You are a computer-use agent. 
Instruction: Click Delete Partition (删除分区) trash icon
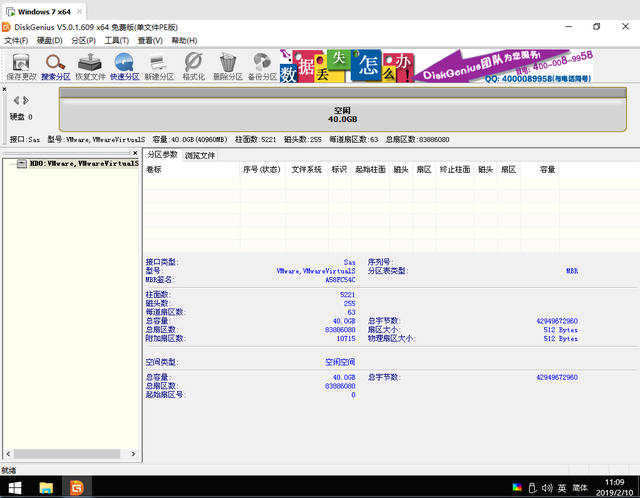point(228,67)
